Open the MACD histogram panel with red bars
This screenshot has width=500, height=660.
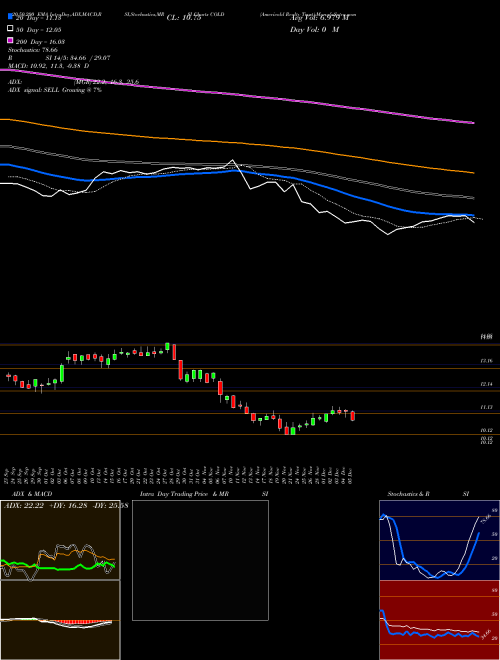(60, 620)
